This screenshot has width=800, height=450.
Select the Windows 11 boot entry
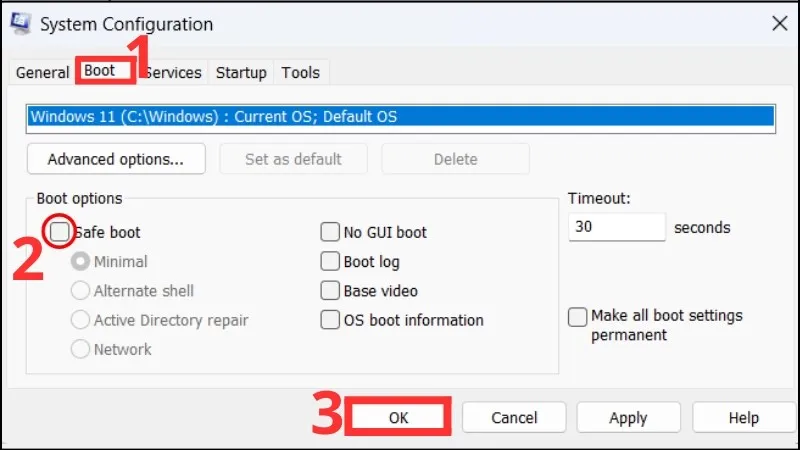coord(400,117)
